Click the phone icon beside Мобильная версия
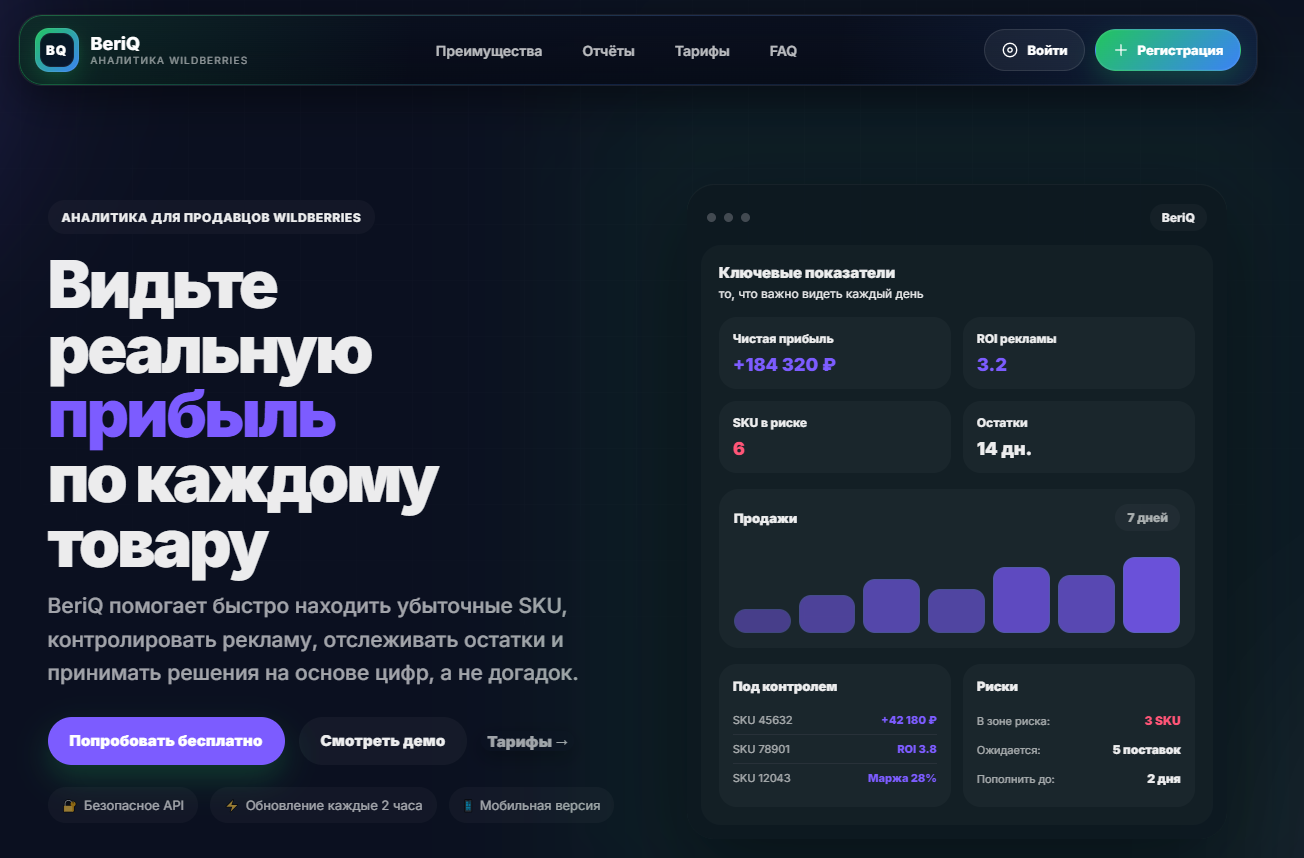The image size is (1304, 858). point(468,805)
